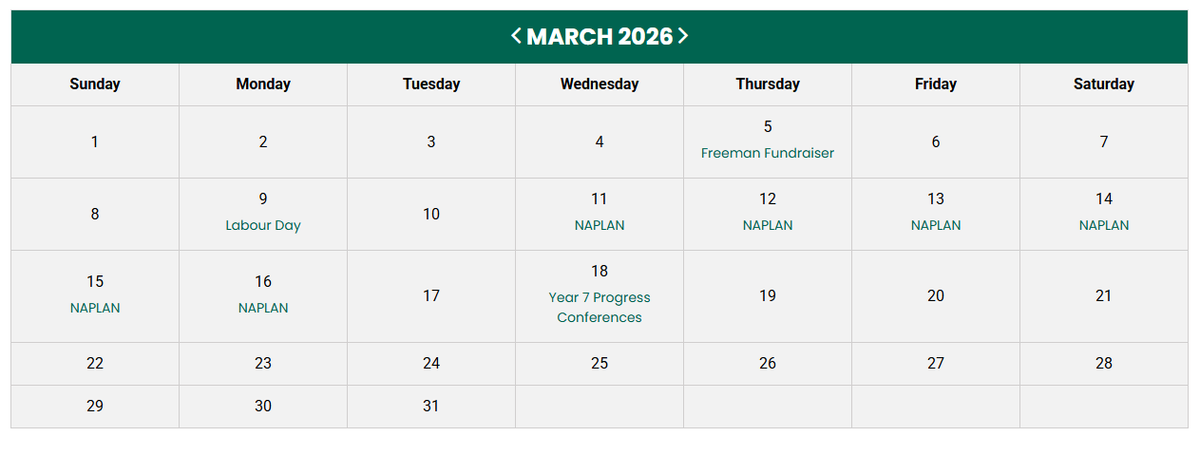Open the Freeman Fundraiser event

767,153
